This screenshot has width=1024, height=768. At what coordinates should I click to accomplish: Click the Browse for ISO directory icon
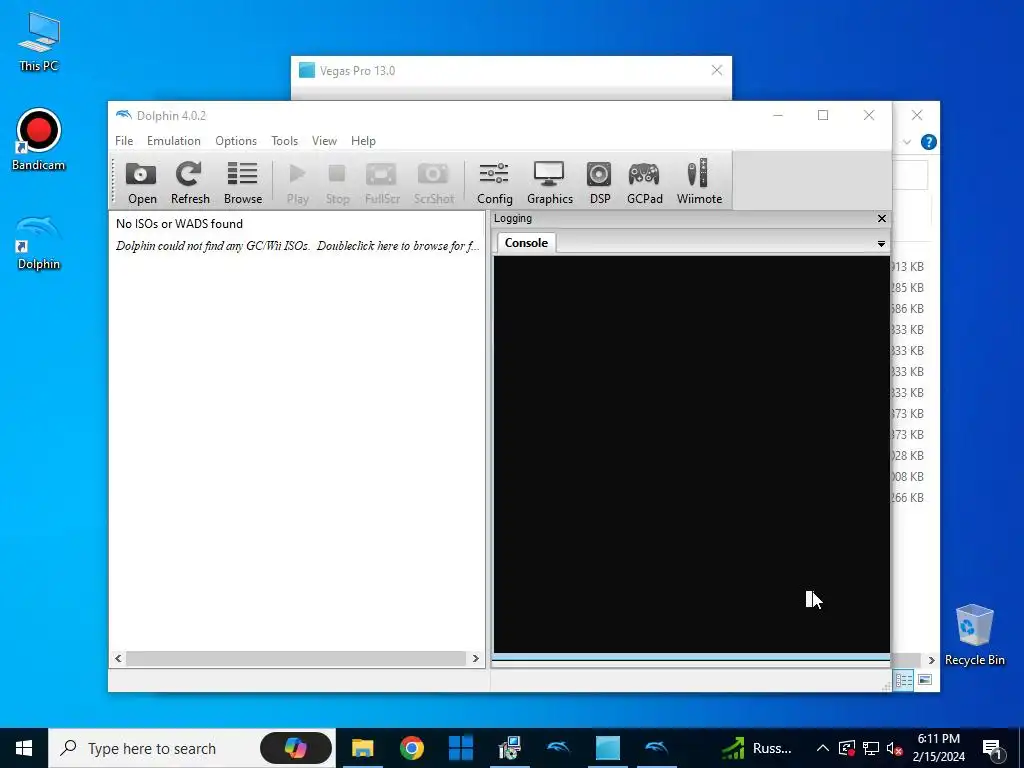(242, 182)
